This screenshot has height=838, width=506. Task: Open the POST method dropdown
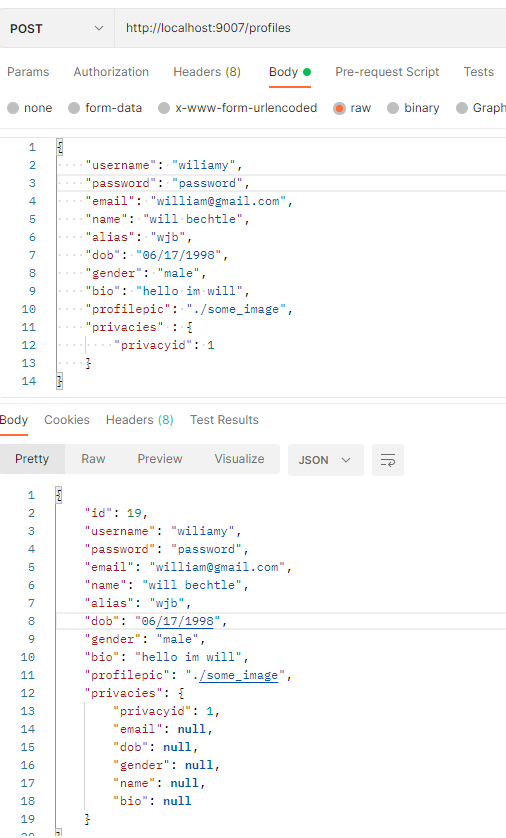tap(57, 28)
